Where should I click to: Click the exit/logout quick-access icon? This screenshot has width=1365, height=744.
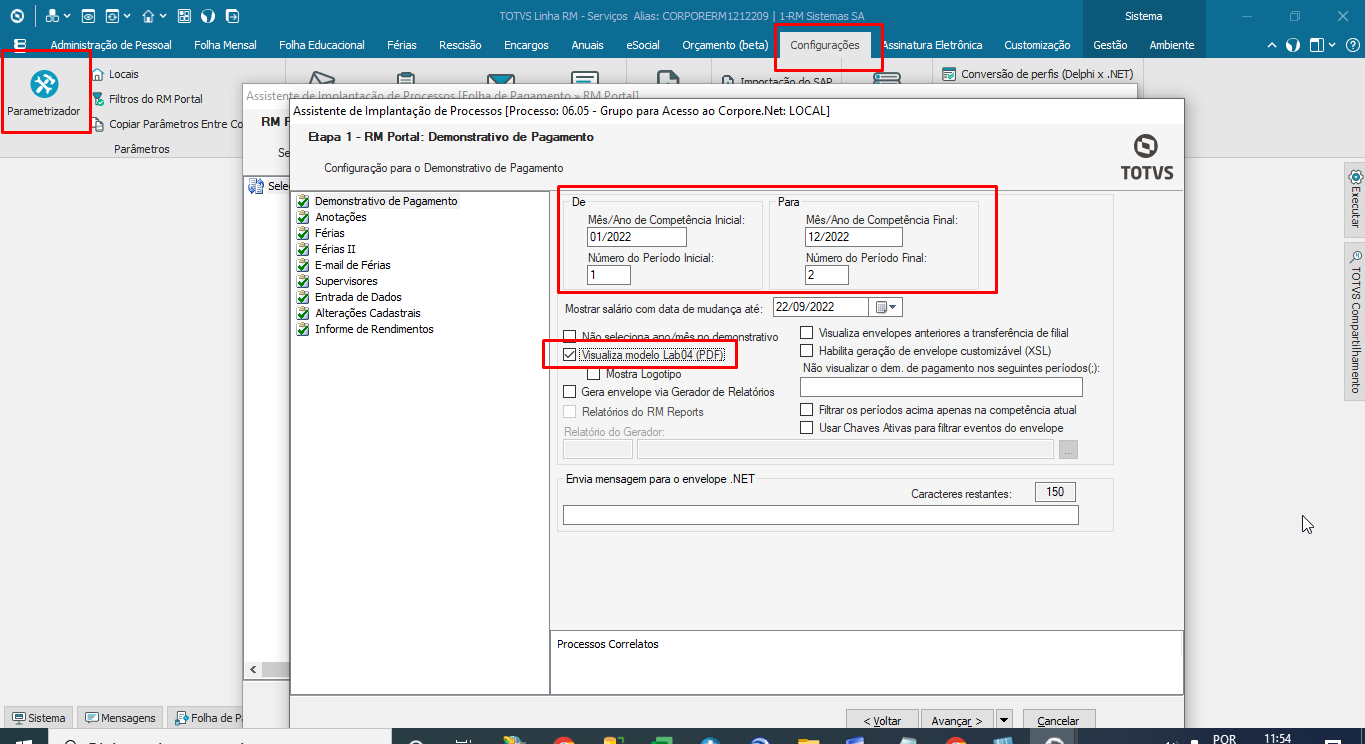click(x=232, y=16)
